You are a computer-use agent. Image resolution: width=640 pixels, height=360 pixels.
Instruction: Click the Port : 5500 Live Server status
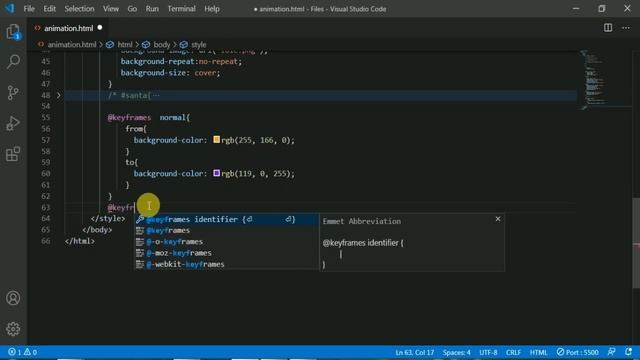point(578,352)
